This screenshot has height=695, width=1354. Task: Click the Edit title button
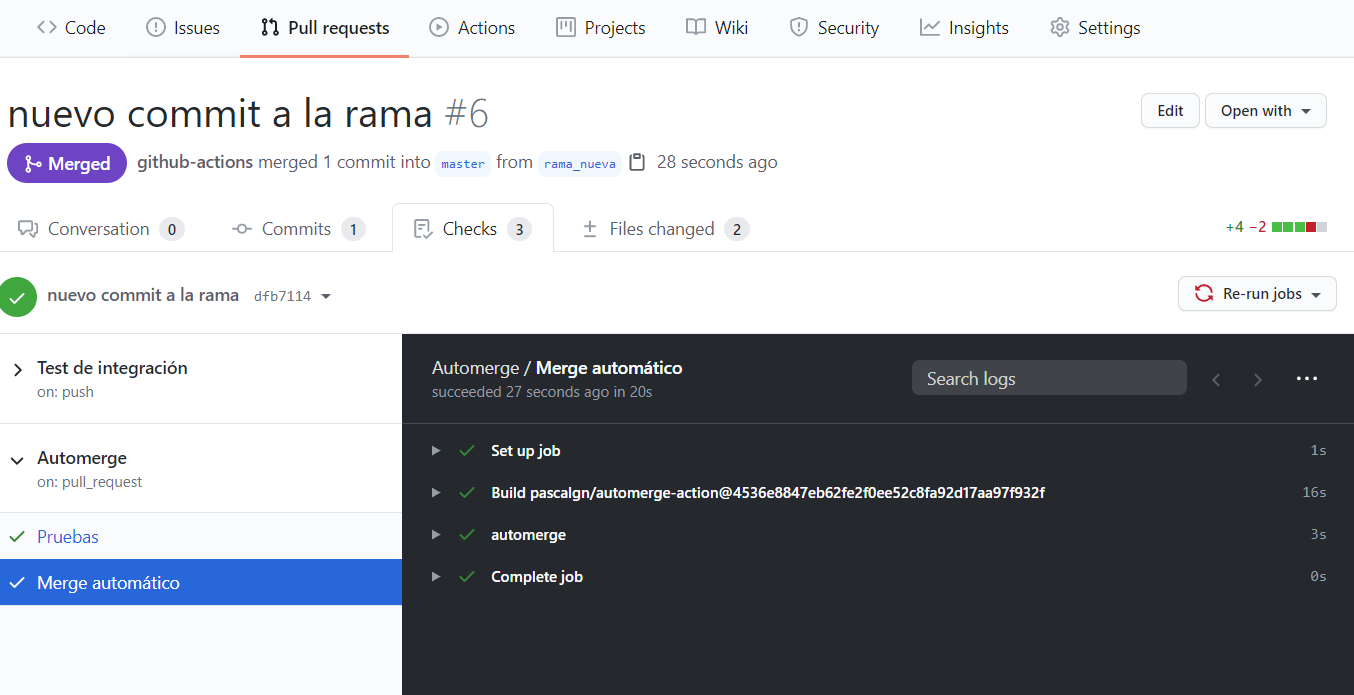(1170, 111)
